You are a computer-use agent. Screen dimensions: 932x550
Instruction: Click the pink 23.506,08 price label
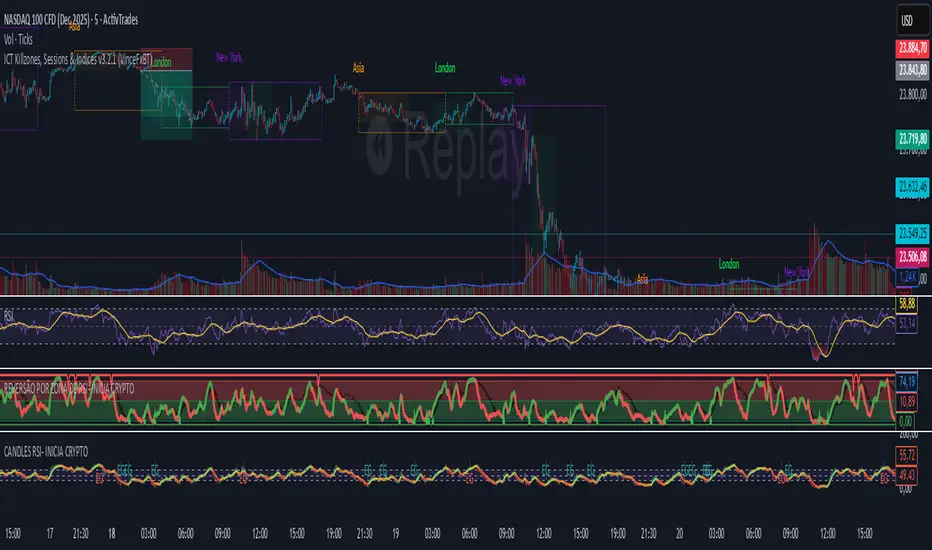point(912,257)
